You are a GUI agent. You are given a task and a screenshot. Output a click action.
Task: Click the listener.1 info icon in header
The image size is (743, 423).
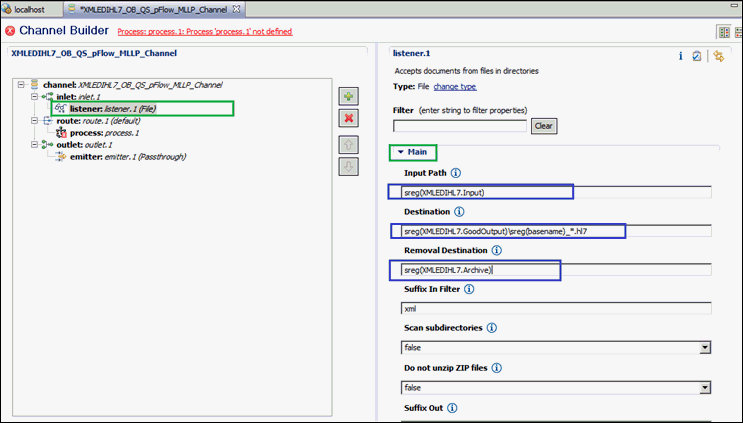point(680,56)
